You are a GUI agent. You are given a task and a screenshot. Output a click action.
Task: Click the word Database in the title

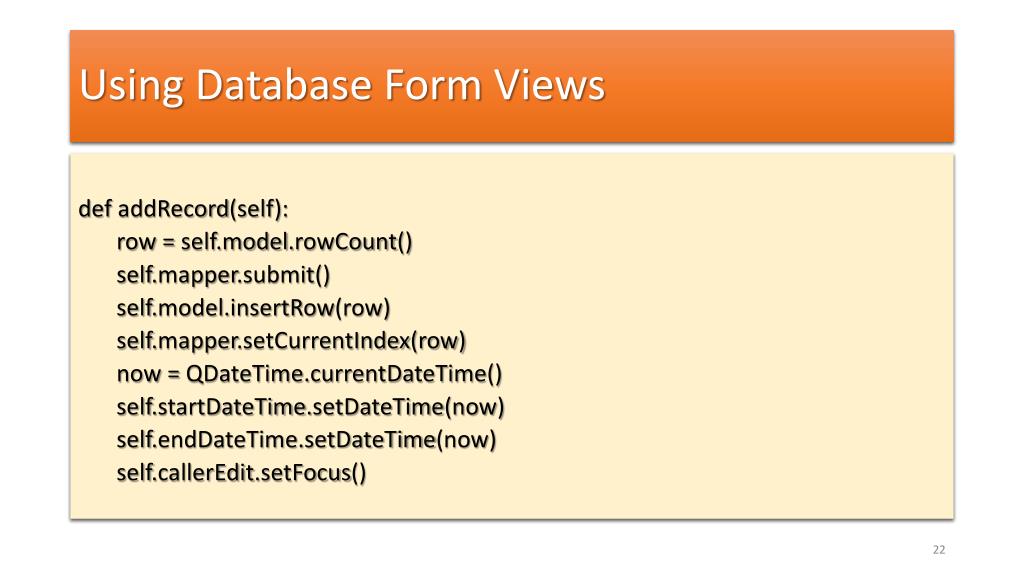point(284,85)
